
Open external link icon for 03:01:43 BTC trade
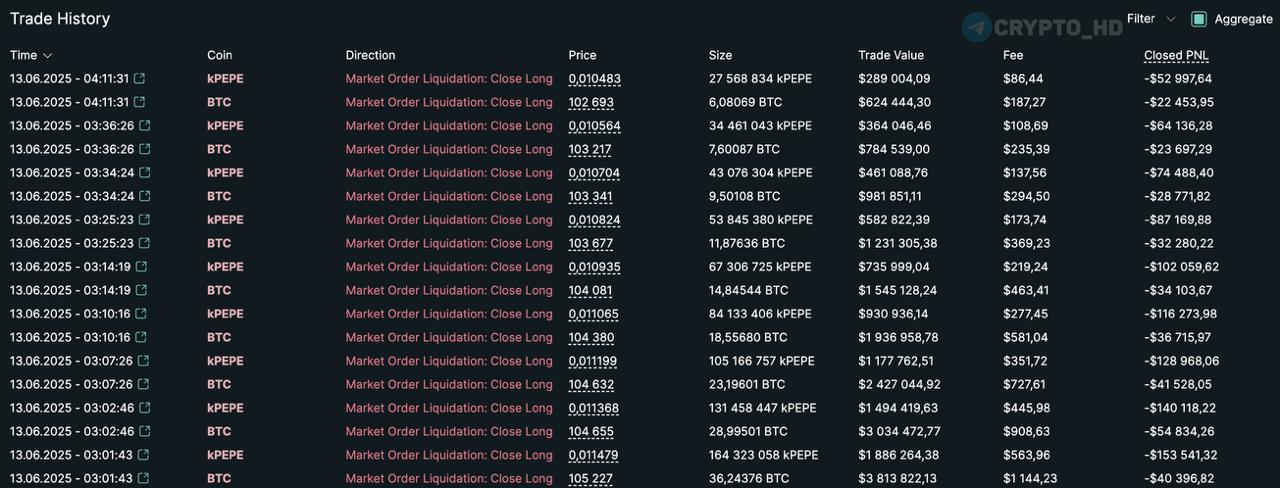point(141,478)
